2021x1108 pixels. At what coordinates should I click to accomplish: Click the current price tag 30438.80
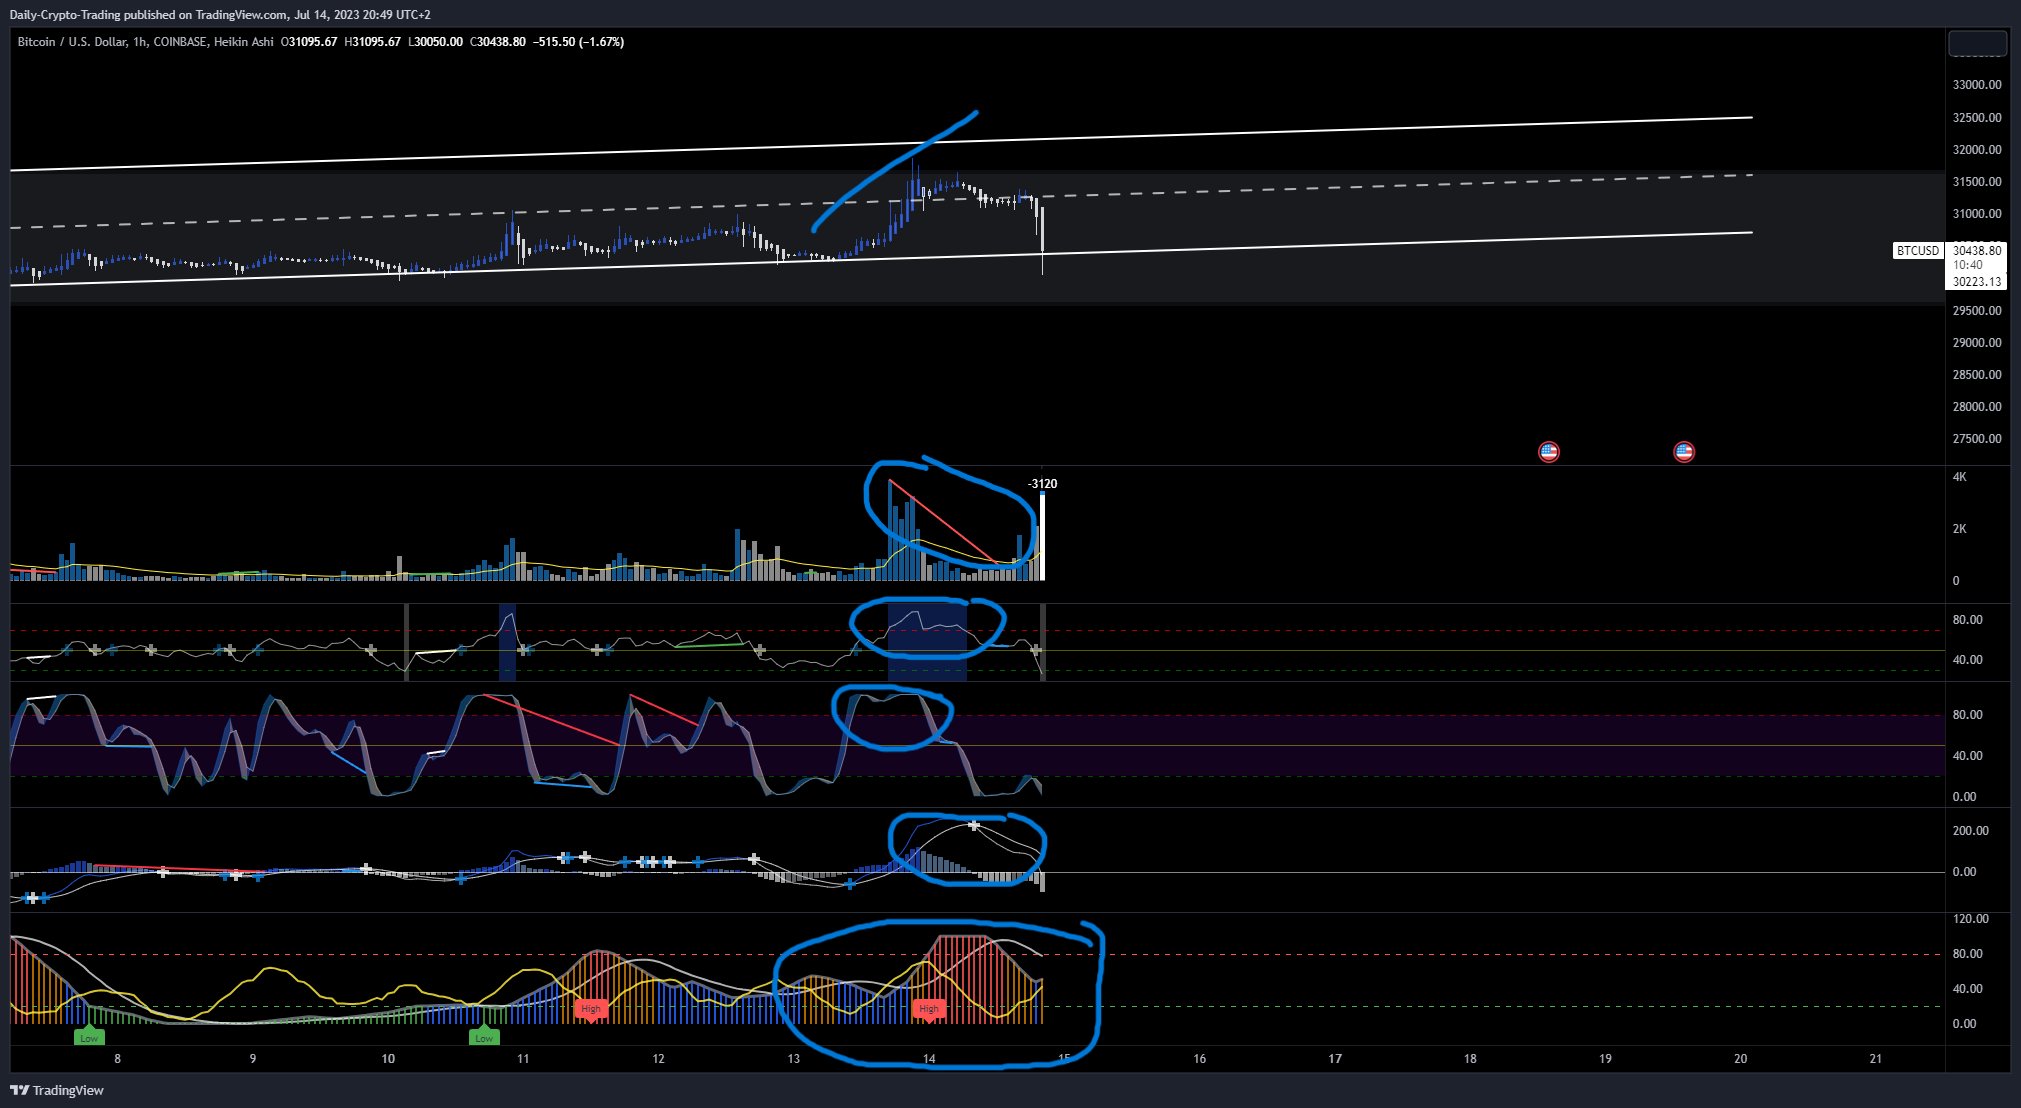(x=1977, y=251)
